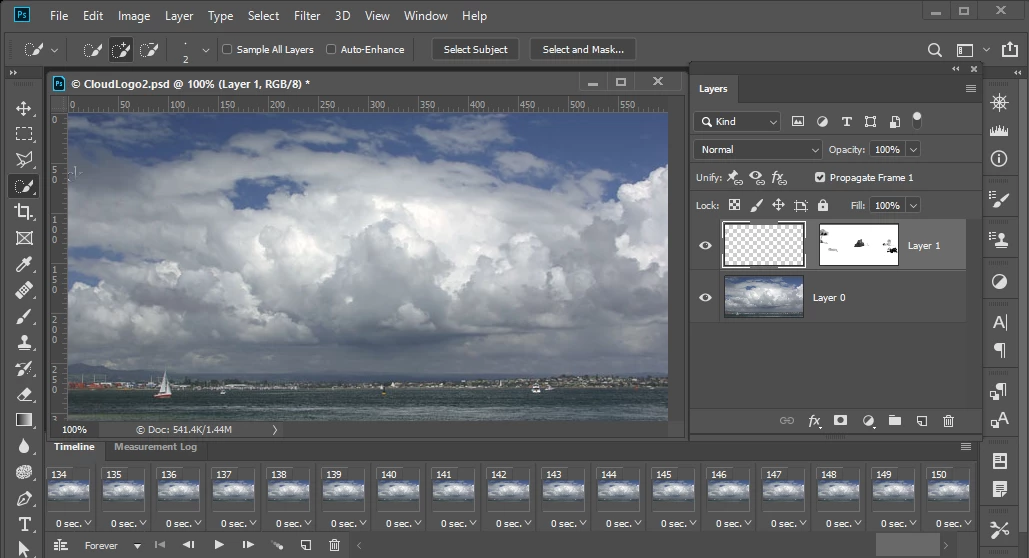This screenshot has height=558, width=1029.
Task: Open the Normal blend mode dropdown
Action: pos(757,149)
